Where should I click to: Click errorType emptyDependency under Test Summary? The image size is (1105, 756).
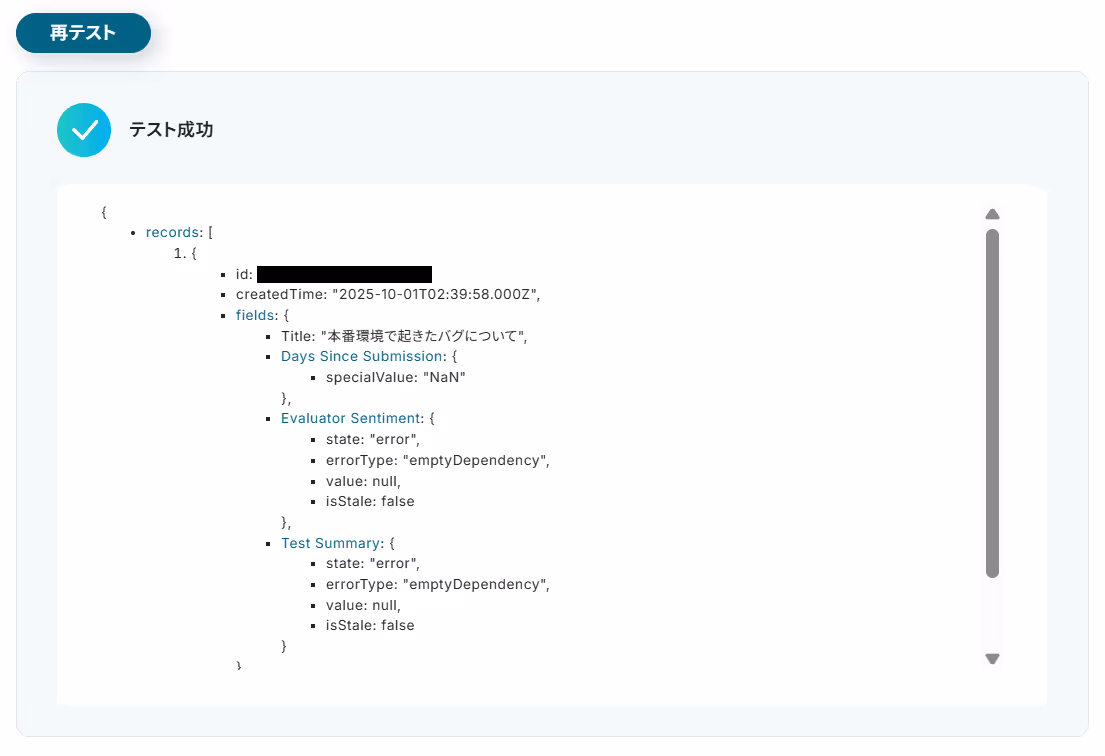coord(437,584)
